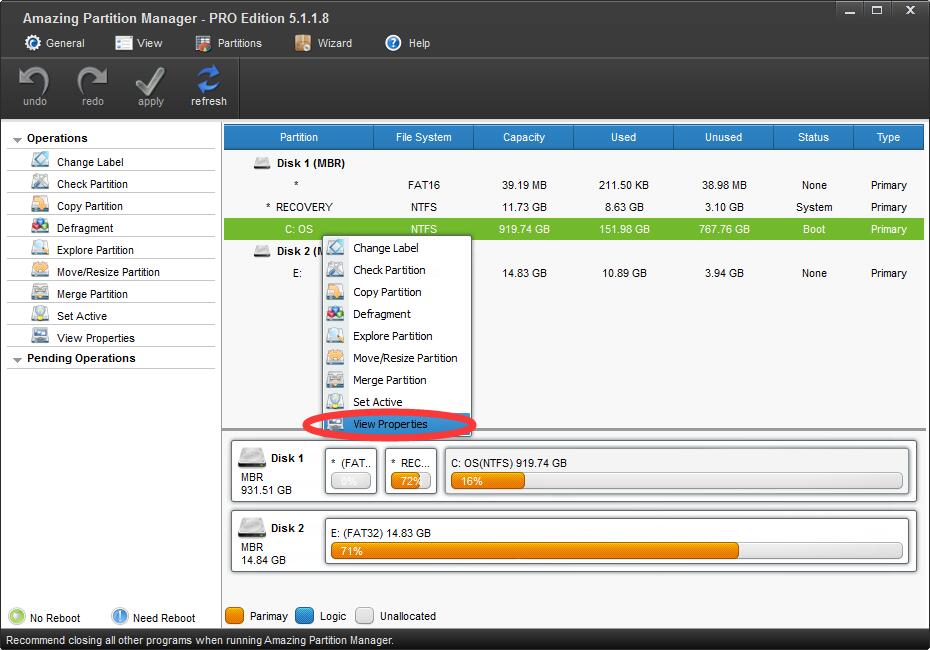Select REC 72% partition block

point(411,471)
